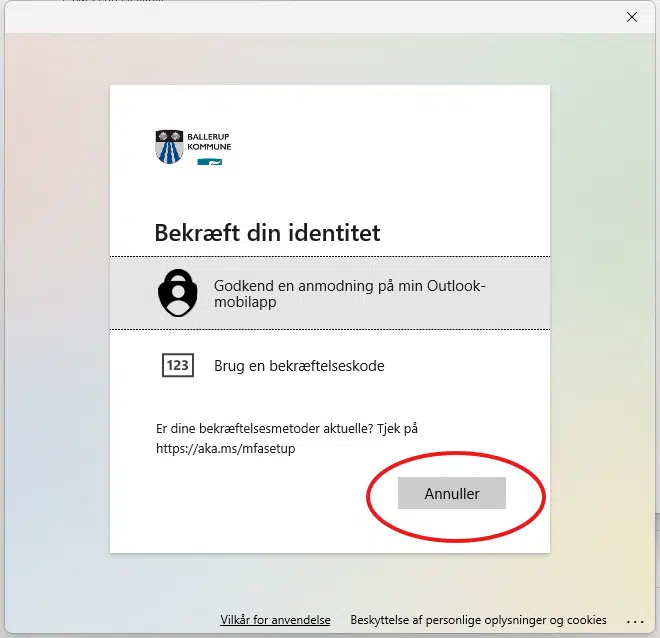Open the three-dot more options menu
The image size is (660, 638).
[x=636, y=620]
